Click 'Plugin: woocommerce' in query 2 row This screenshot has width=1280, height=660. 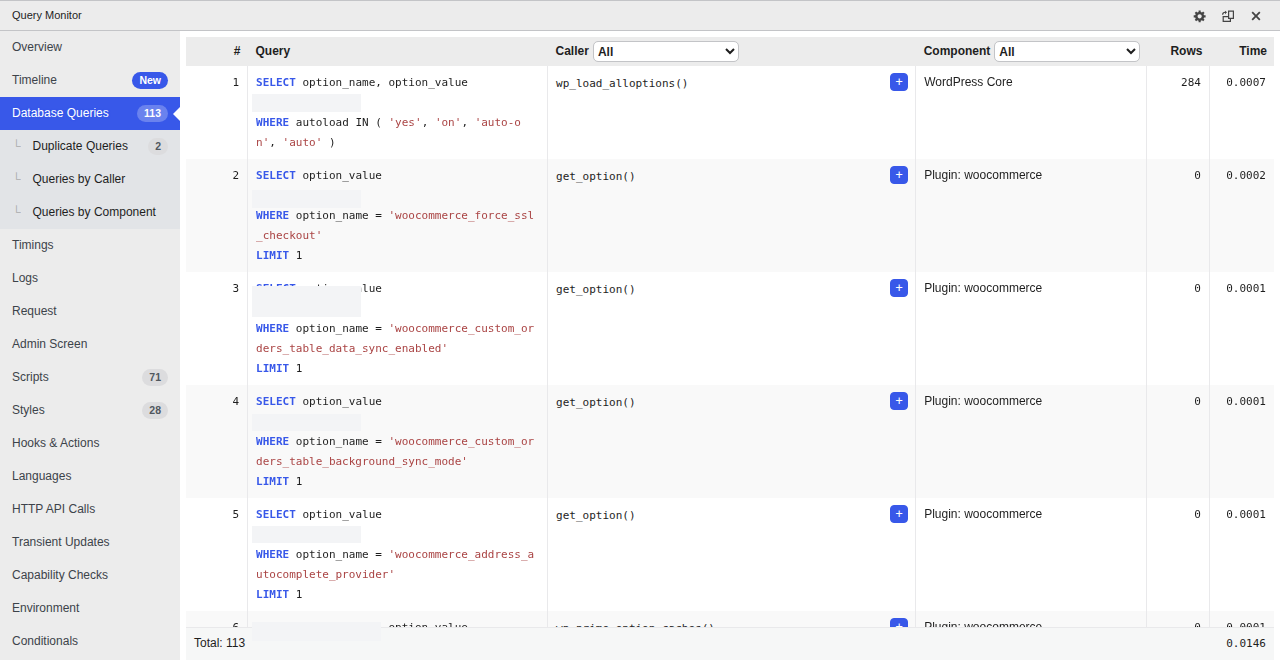coord(983,175)
